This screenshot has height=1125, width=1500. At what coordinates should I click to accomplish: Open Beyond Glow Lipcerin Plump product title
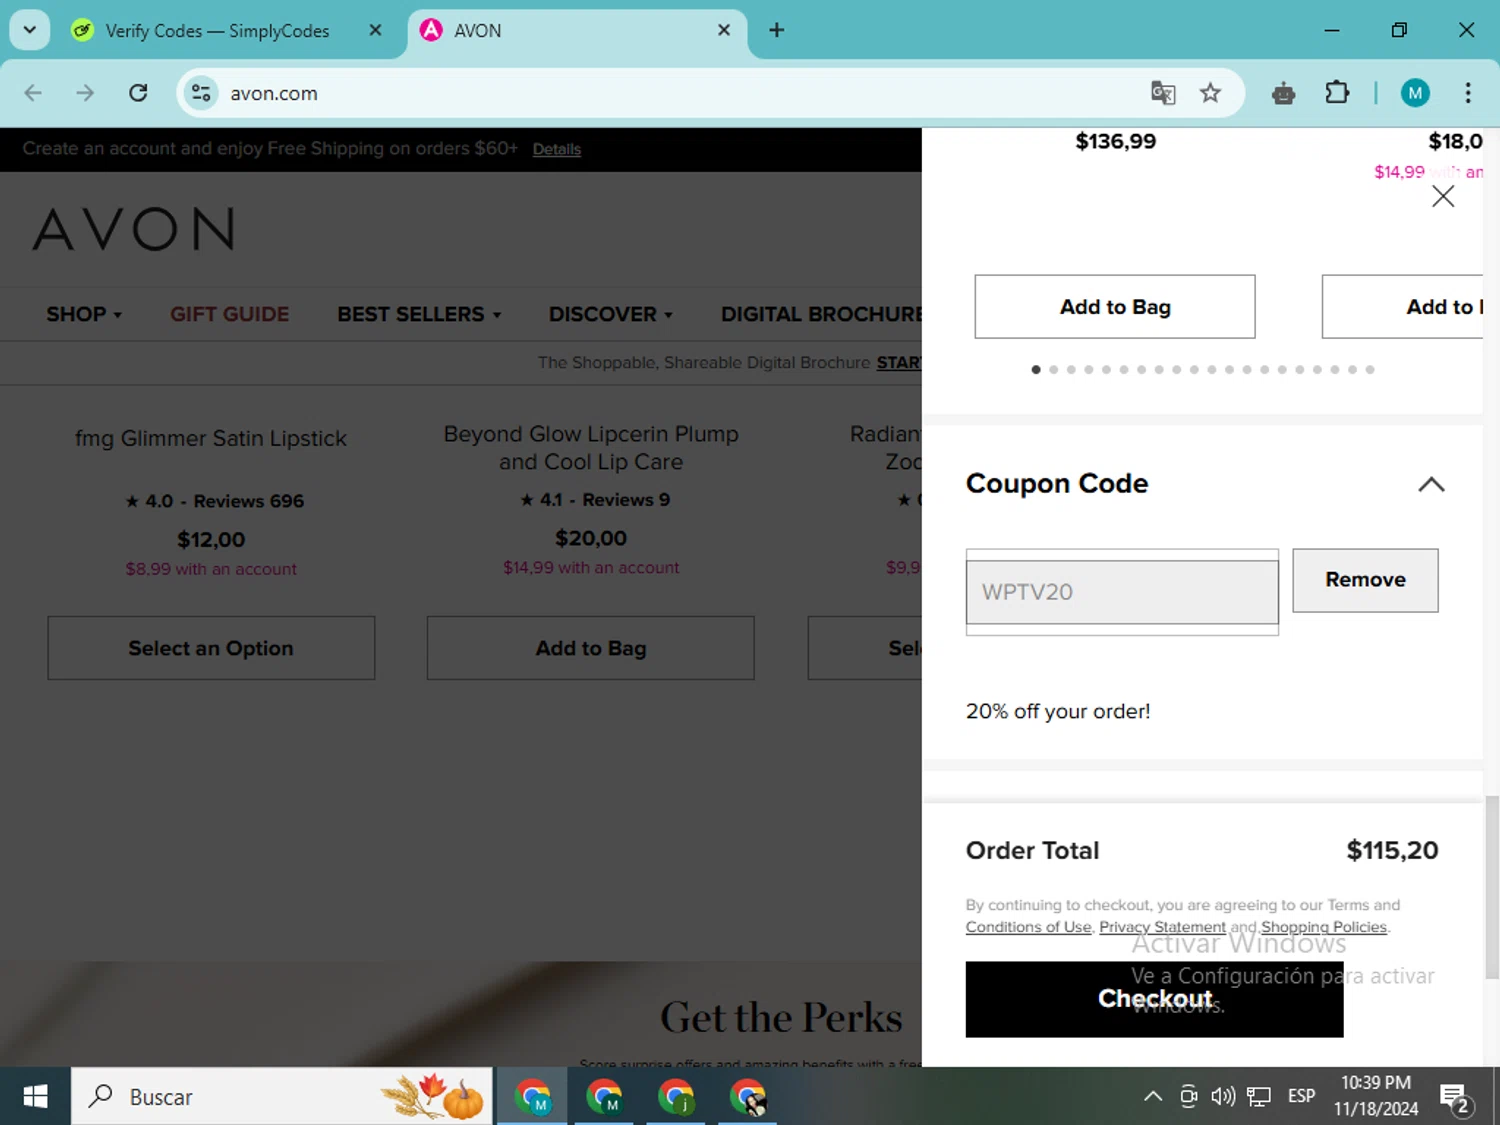tap(591, 448)
